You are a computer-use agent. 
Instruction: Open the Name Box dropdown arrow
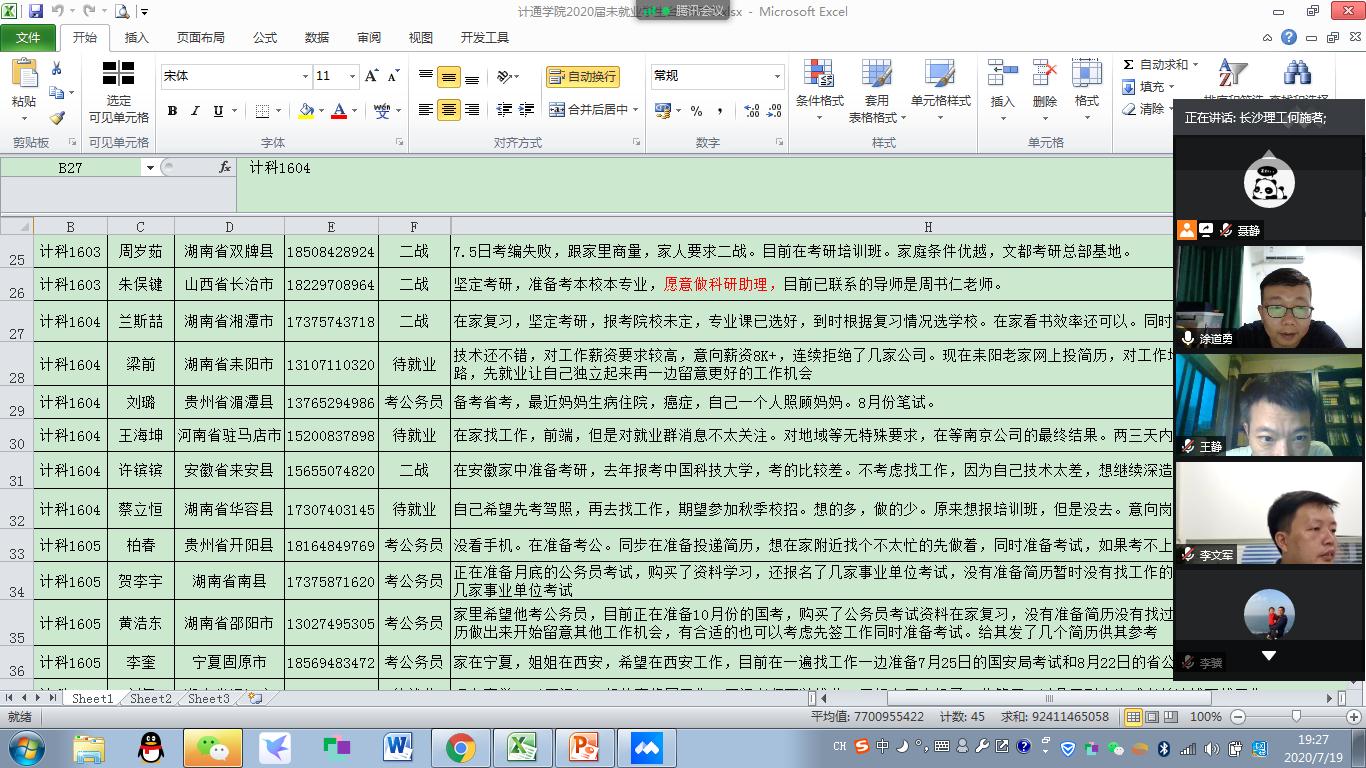point(149,168)
